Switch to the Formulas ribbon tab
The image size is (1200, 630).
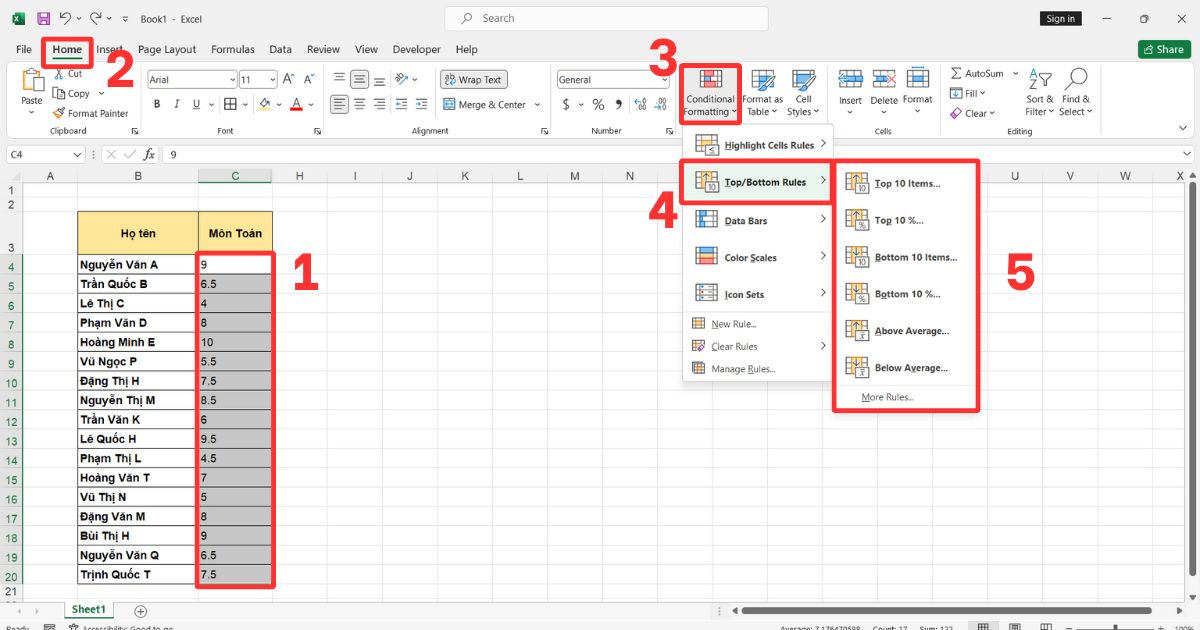pyautogui.click(x=232, y=49)
